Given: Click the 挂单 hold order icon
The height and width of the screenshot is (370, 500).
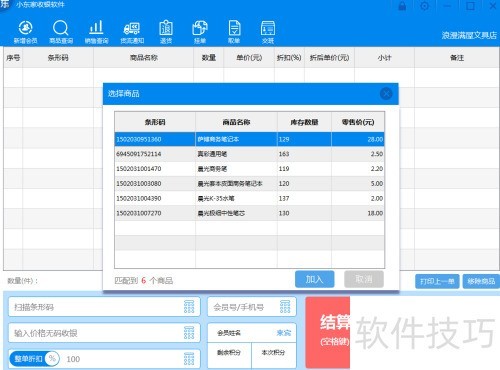Looking at the screenshot, I should (200, 32).
